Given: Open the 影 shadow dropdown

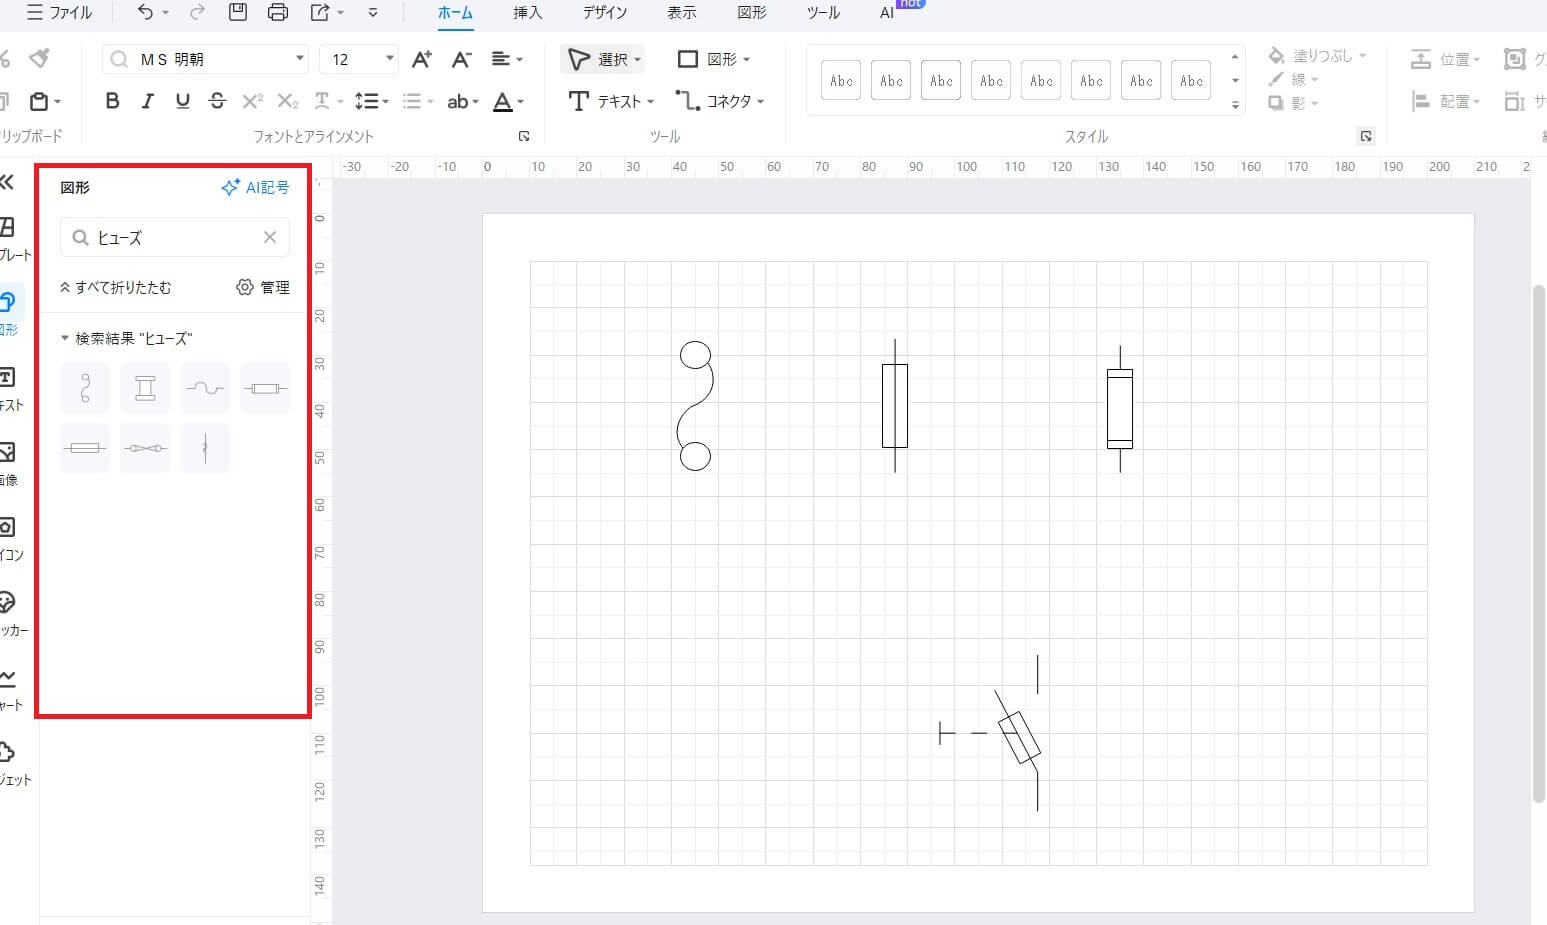Looking at the screenshot, I should [1294, 102].
